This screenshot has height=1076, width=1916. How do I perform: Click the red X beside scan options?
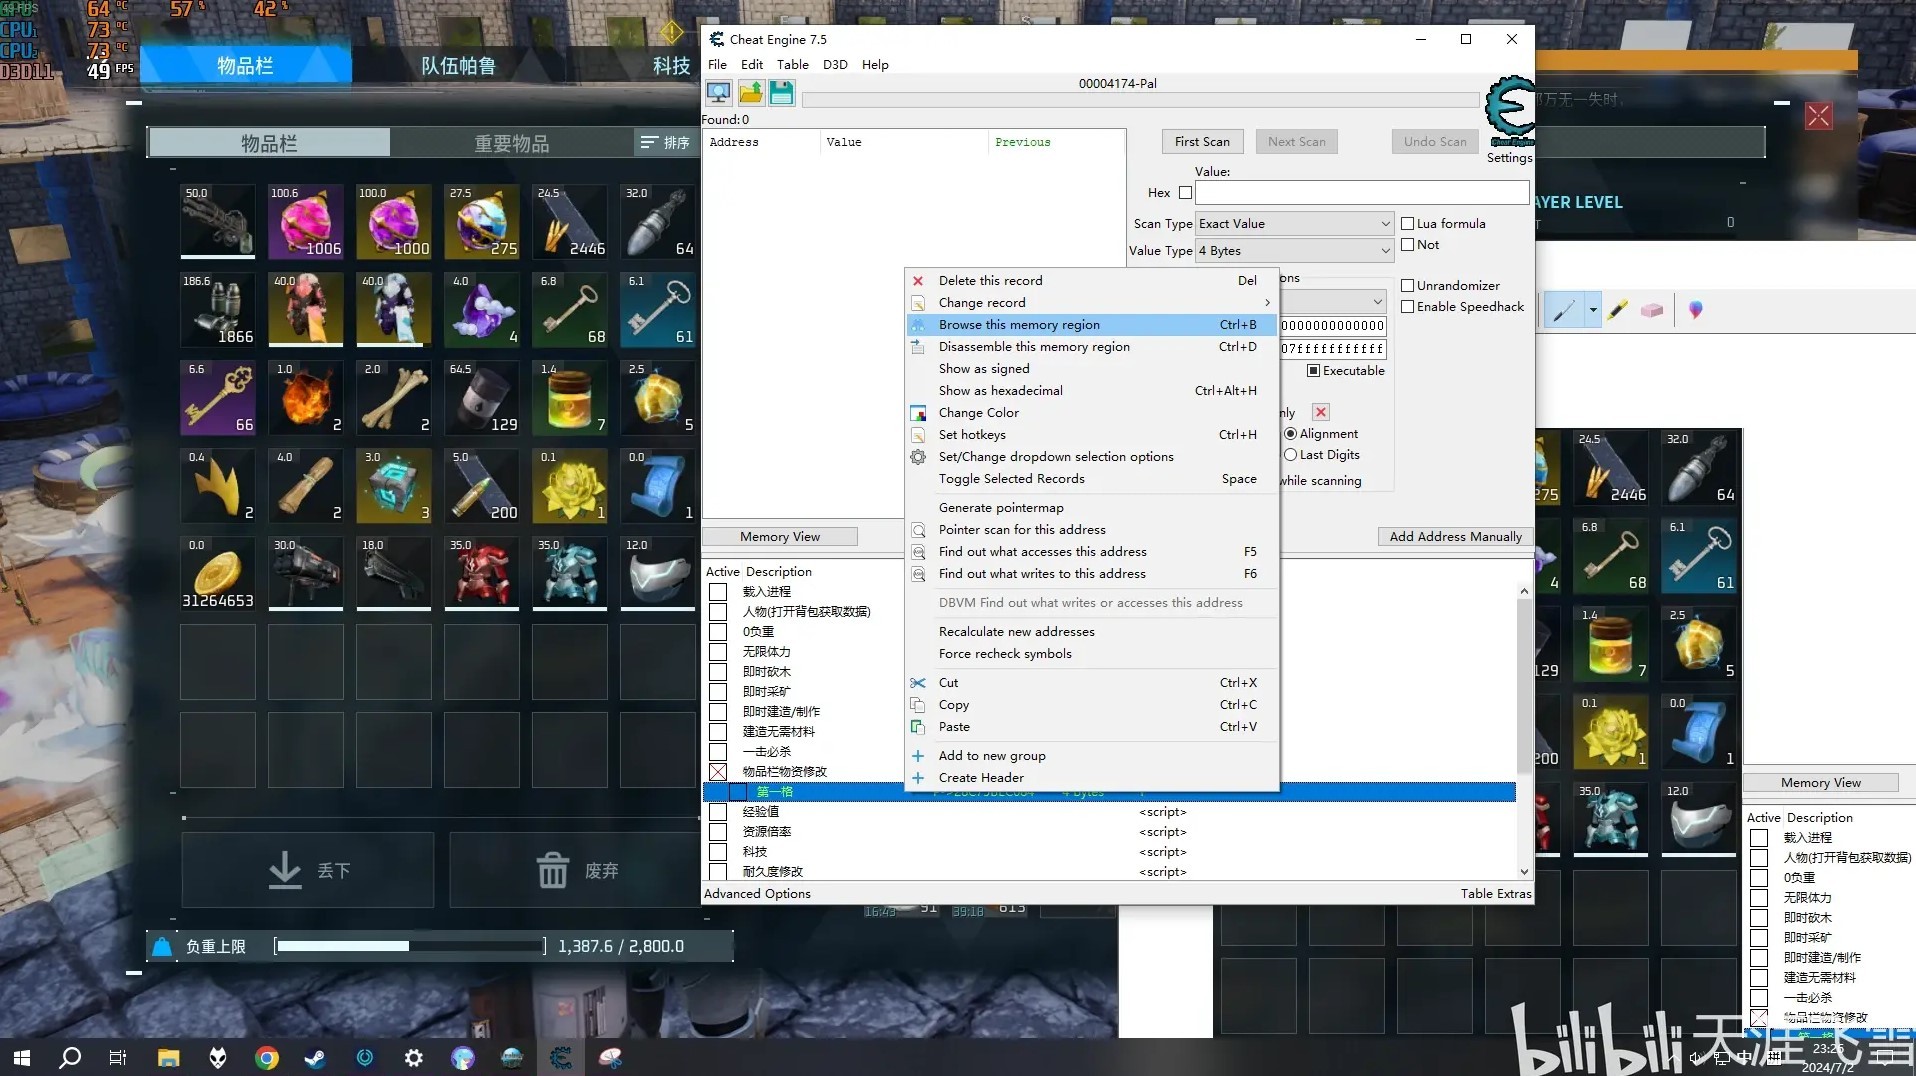pos(1321,412)
